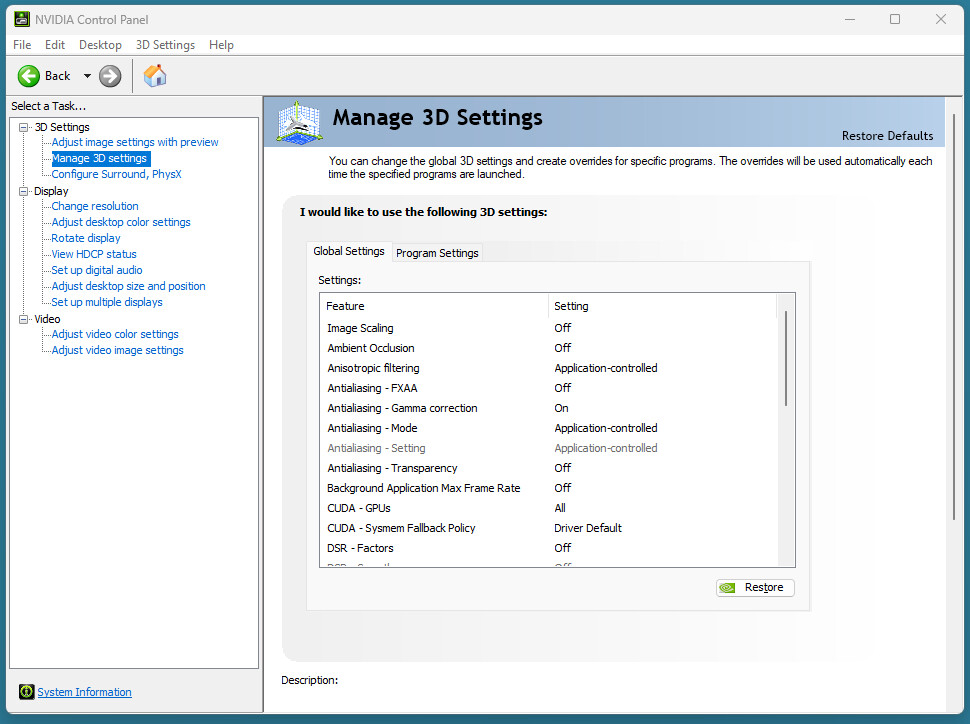Open View HDCP status task
Screen dimensions: 970x724
click(x=94, y=254)
